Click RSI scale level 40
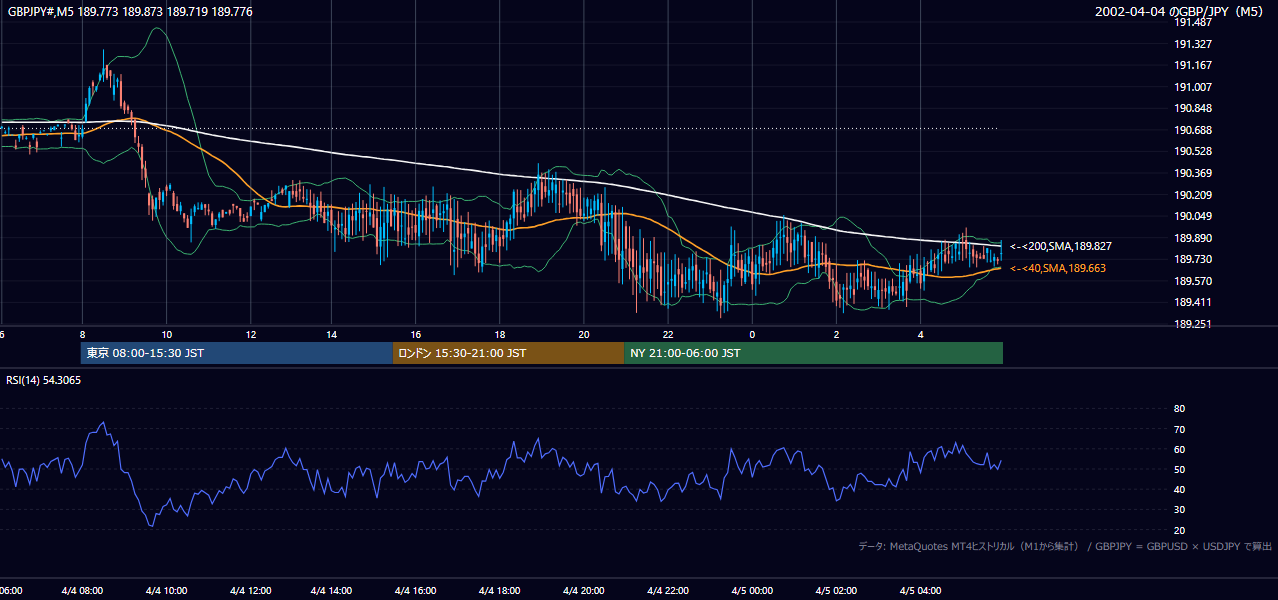The width and height of the screenshot is (1278, 600). coord(1179,489)
